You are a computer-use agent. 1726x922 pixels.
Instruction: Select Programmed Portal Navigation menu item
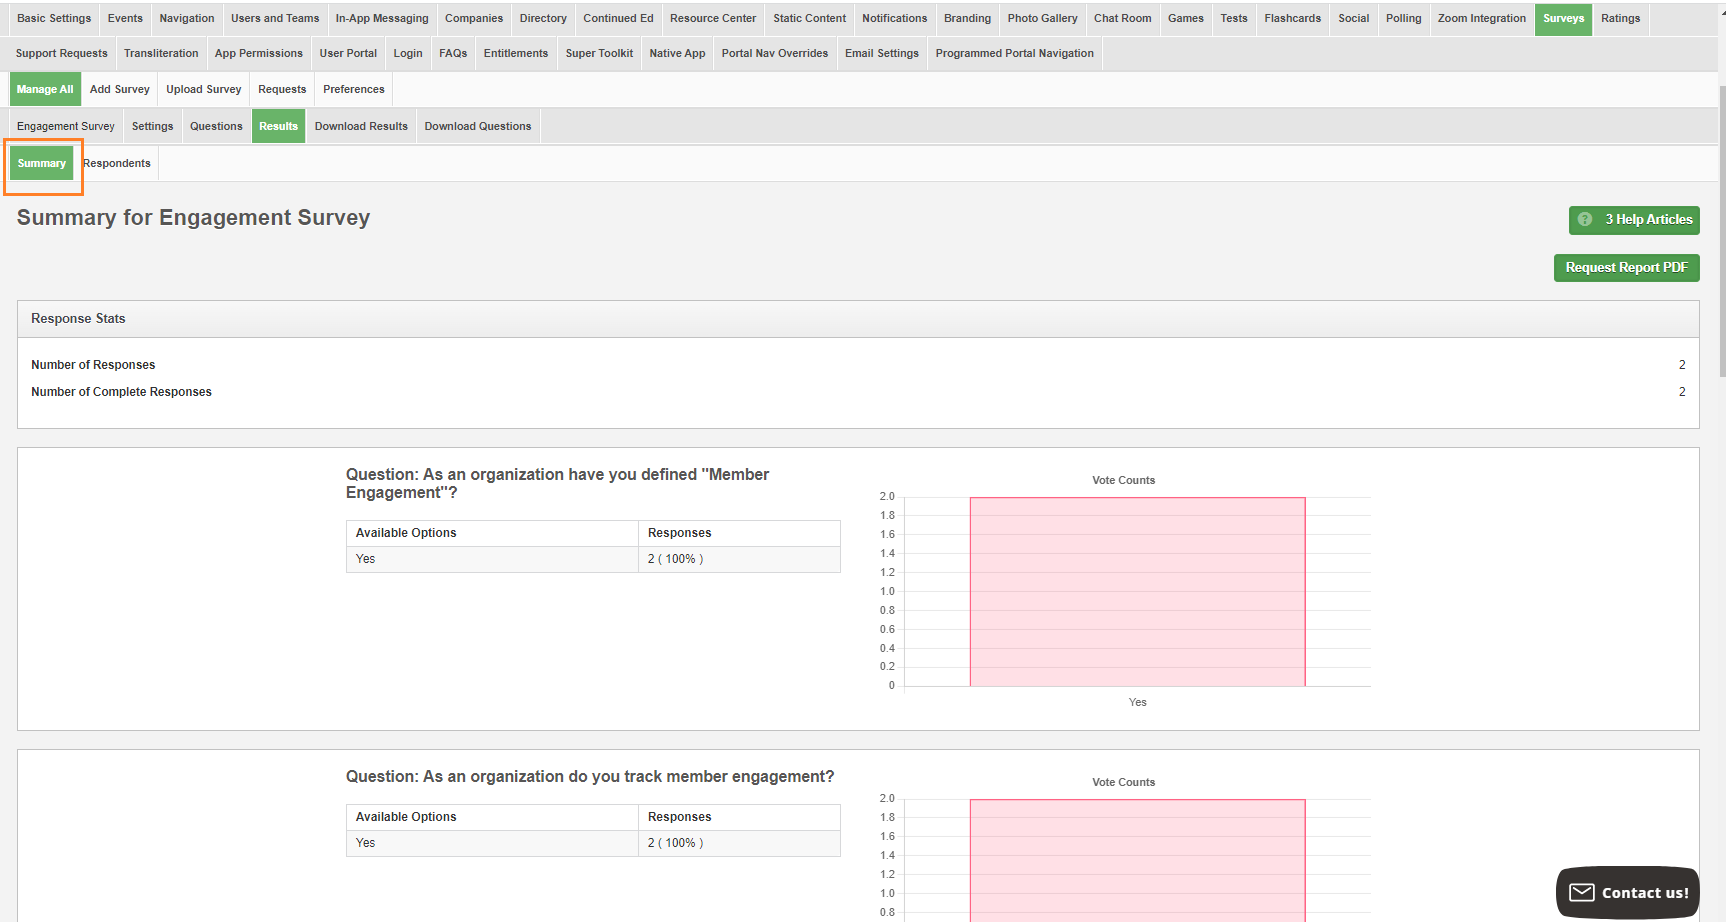coord(1014,54)
